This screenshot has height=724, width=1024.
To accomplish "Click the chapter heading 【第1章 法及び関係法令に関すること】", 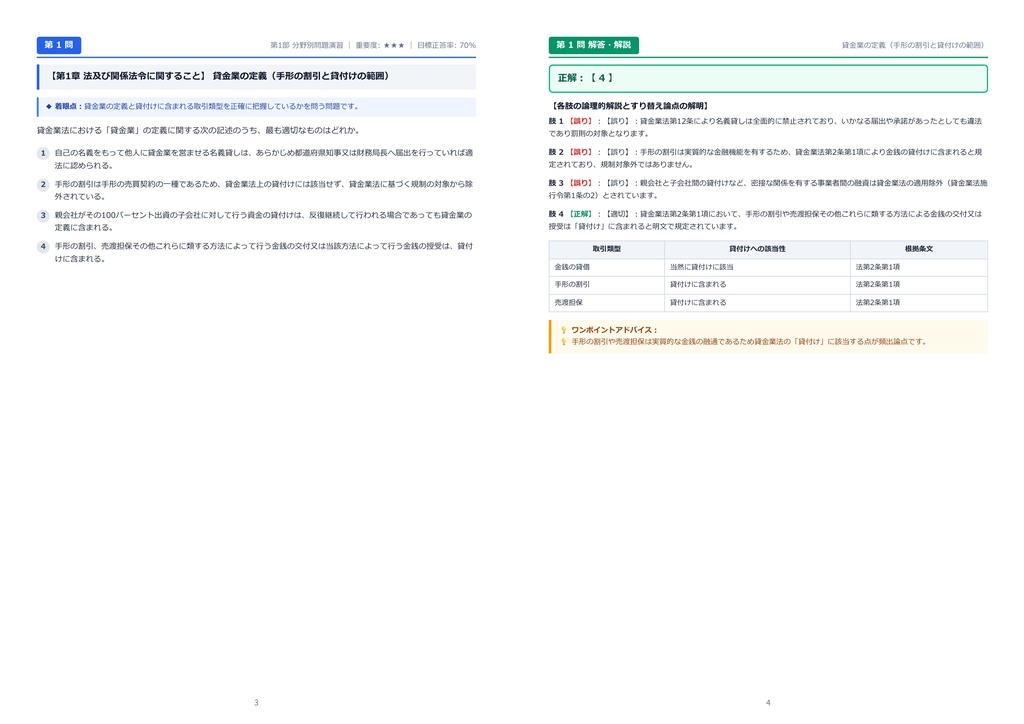I will coord(127,76).
